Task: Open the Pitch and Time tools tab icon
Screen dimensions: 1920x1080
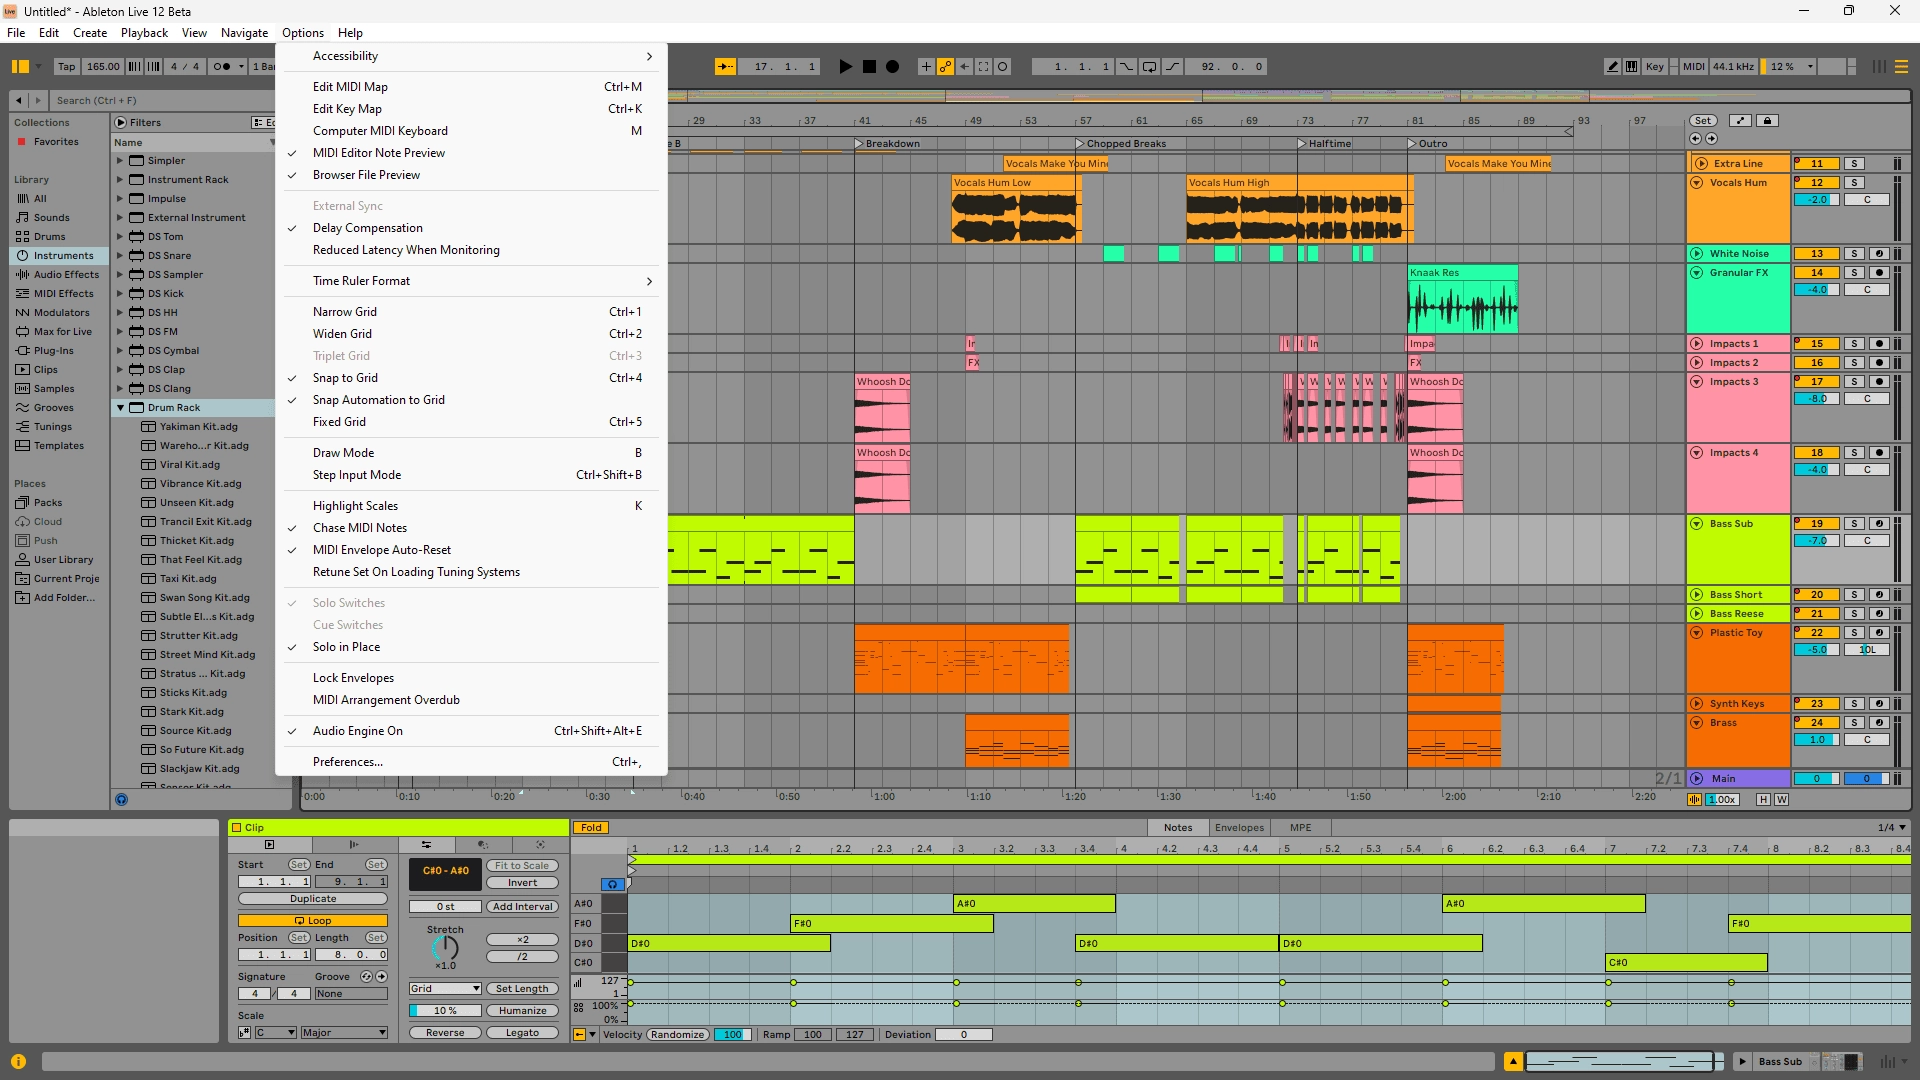Action: 426,845
